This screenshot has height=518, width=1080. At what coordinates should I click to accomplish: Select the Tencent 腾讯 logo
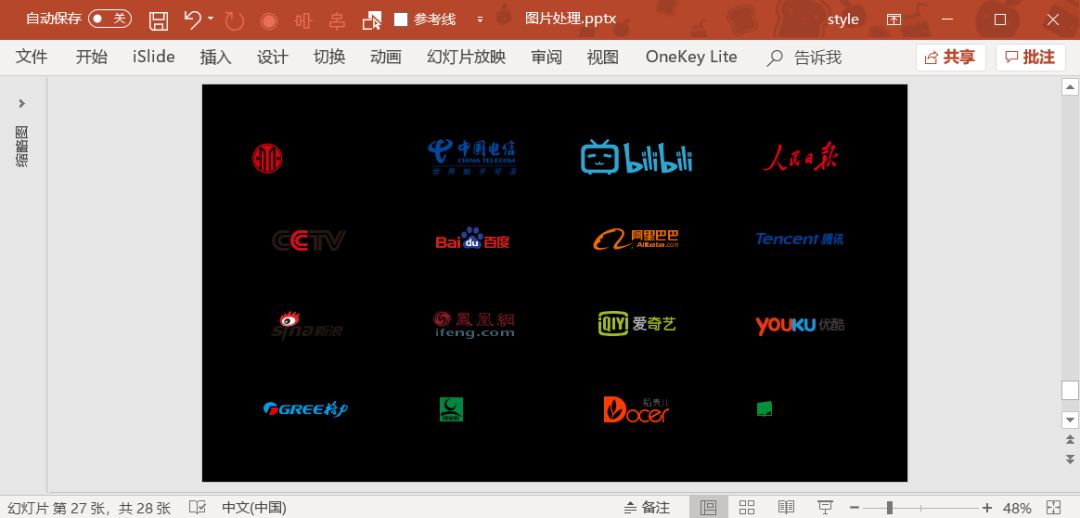pyautogui.click(x=800, y=239)
